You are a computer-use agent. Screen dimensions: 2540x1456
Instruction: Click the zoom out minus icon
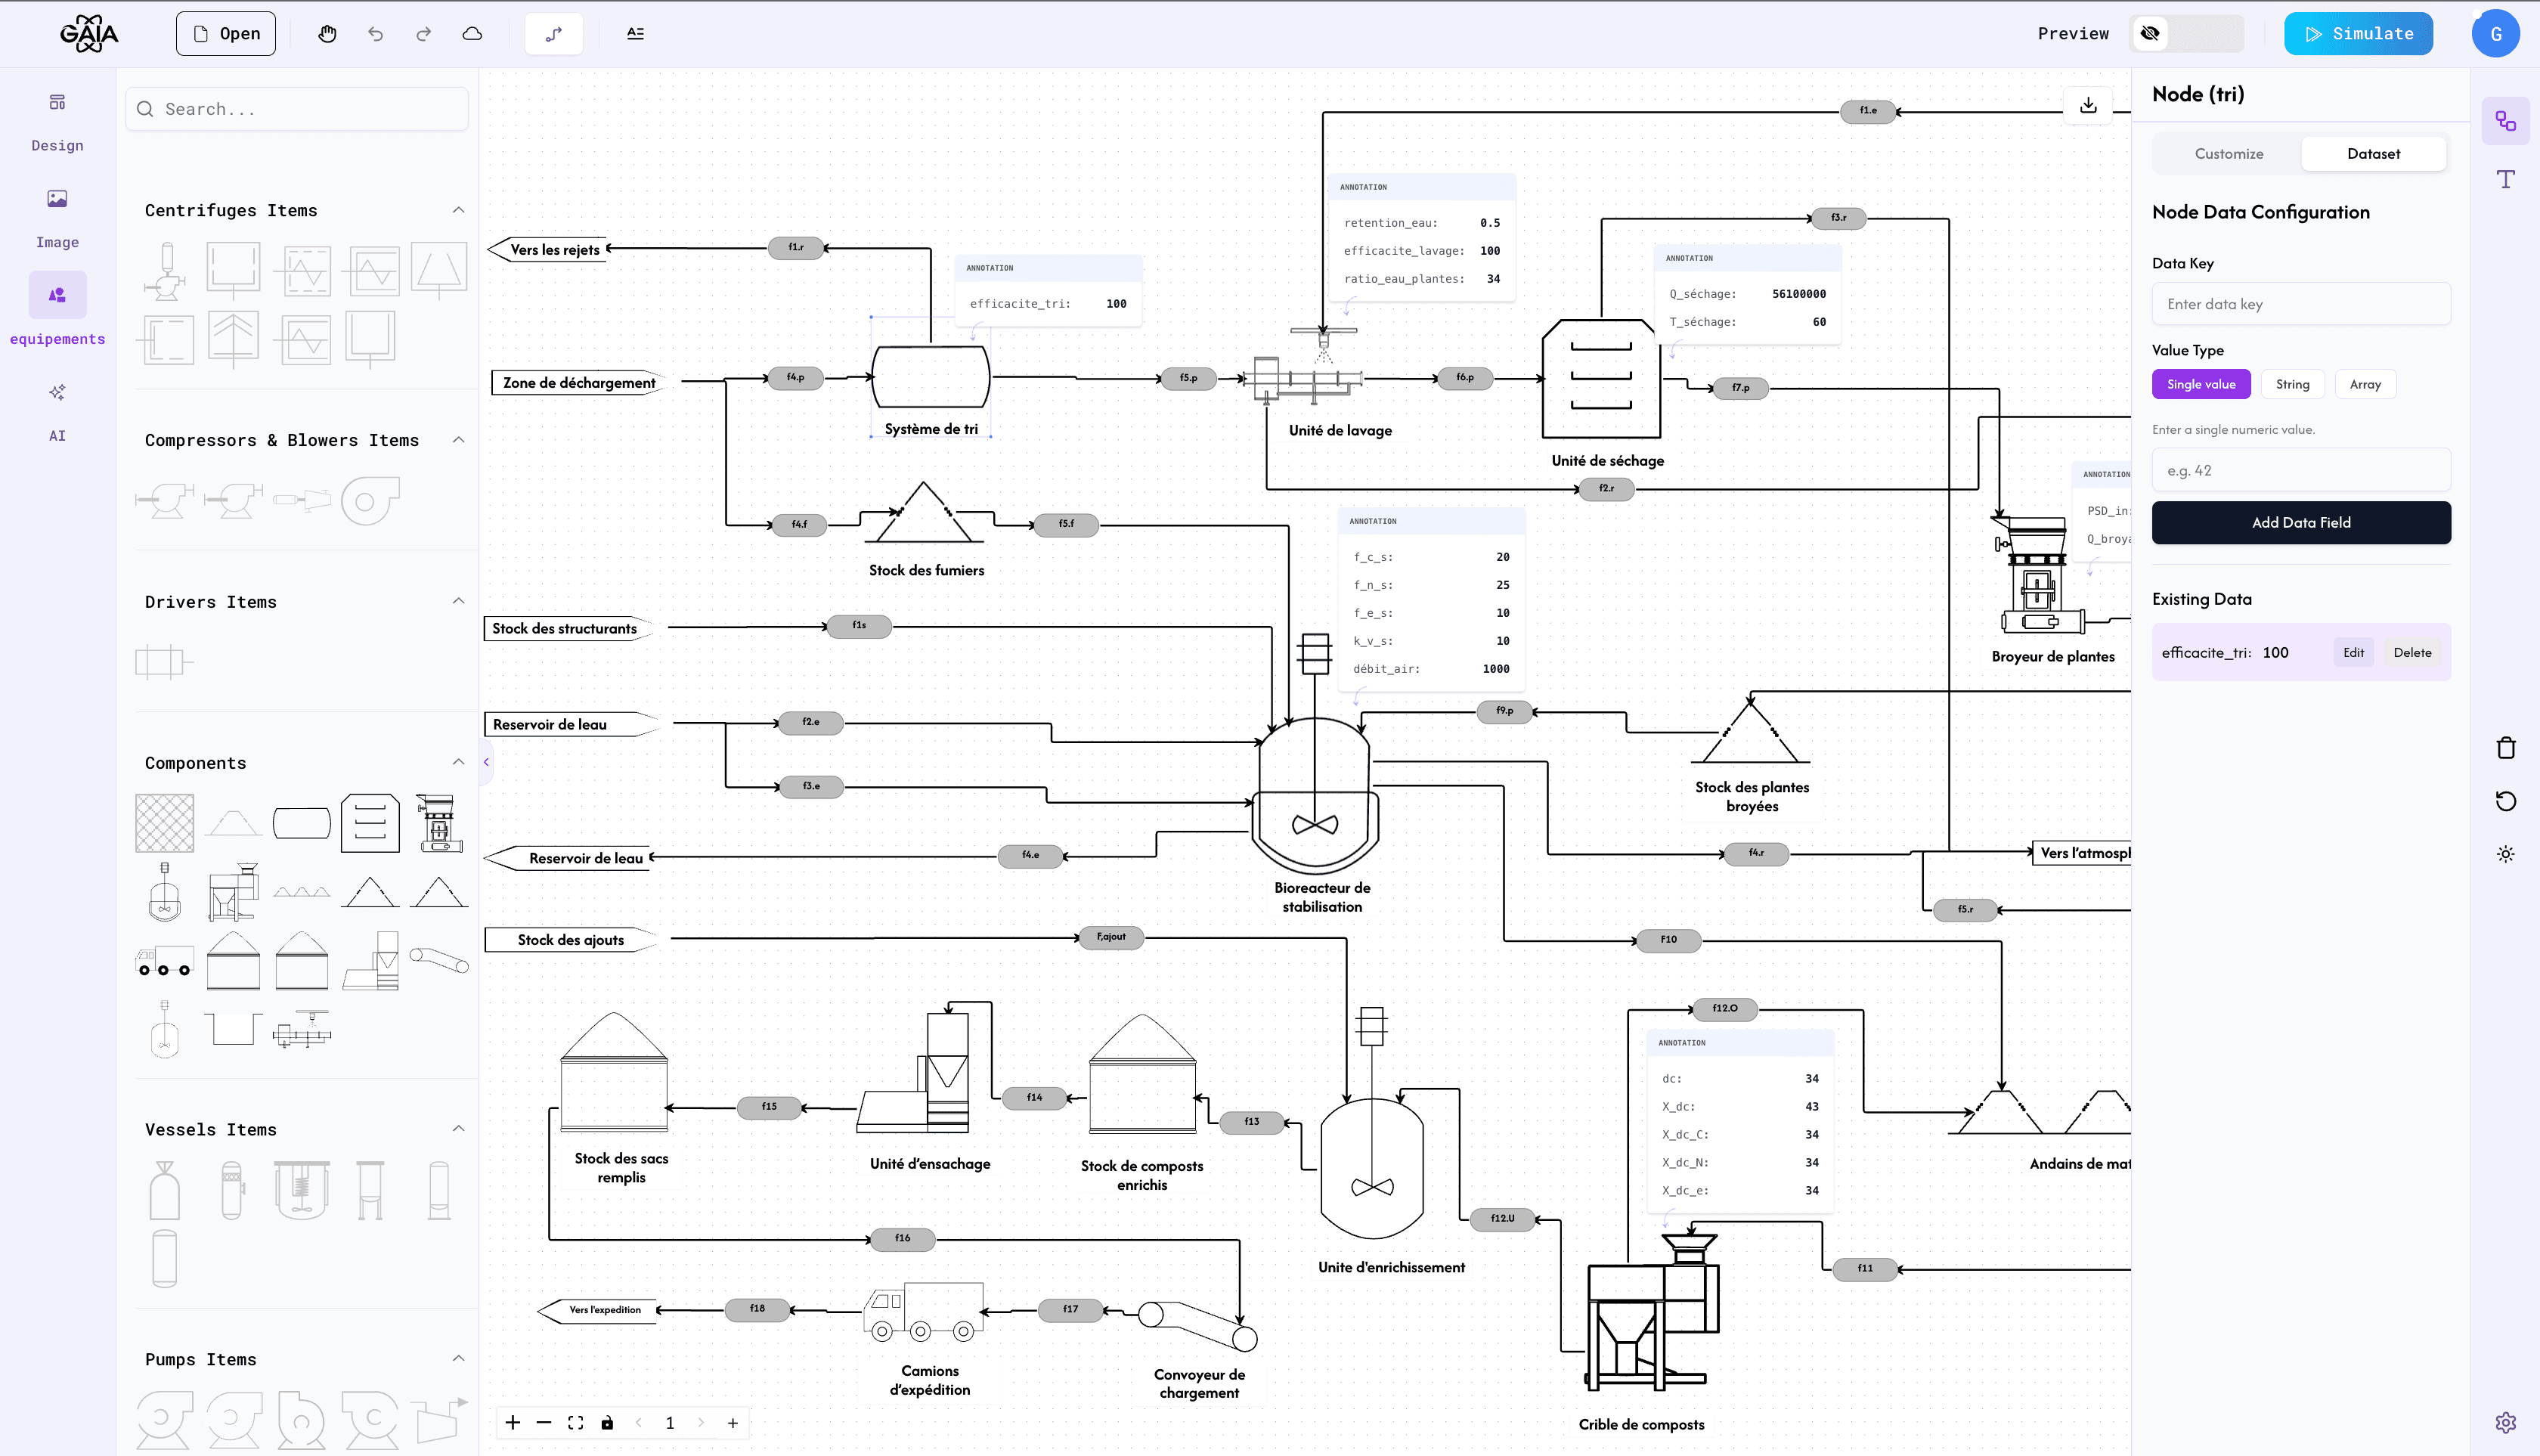coord(544,1423)
